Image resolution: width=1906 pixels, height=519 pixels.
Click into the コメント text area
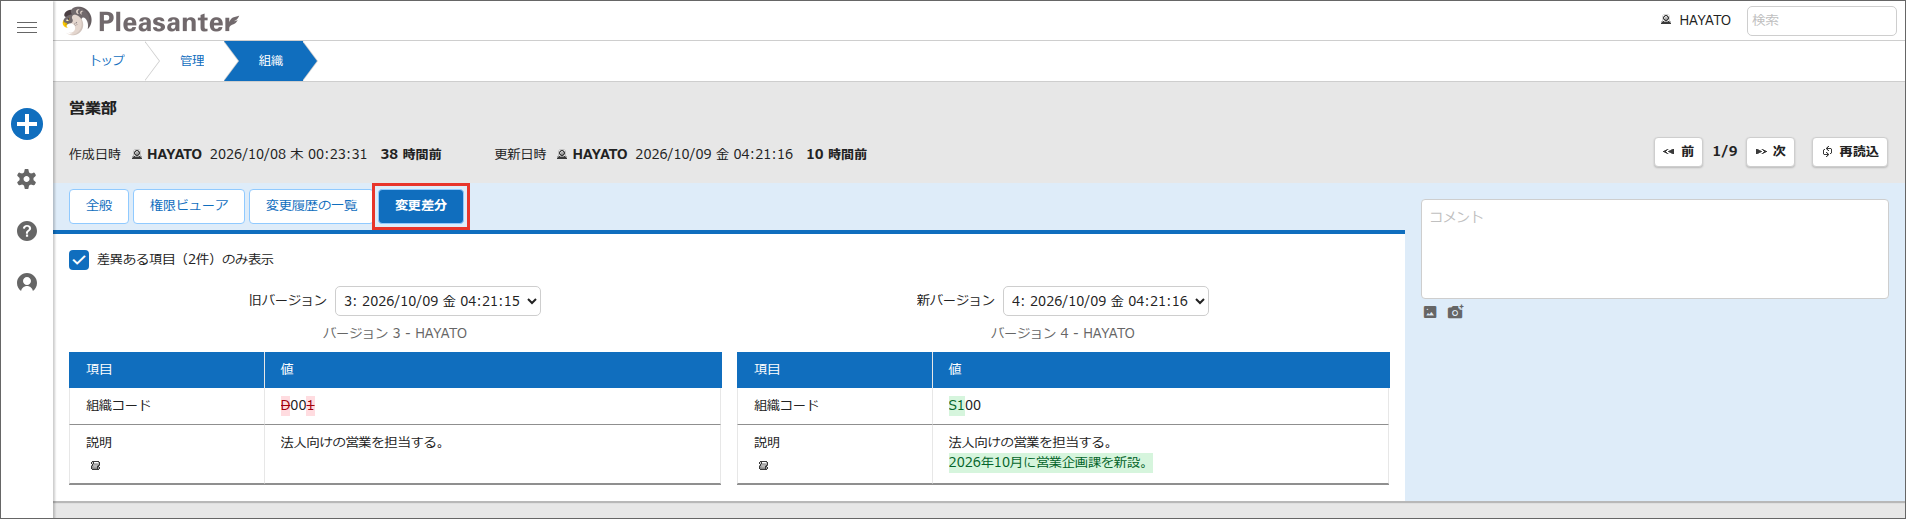pyautogui.click(x=1654, y=249)
